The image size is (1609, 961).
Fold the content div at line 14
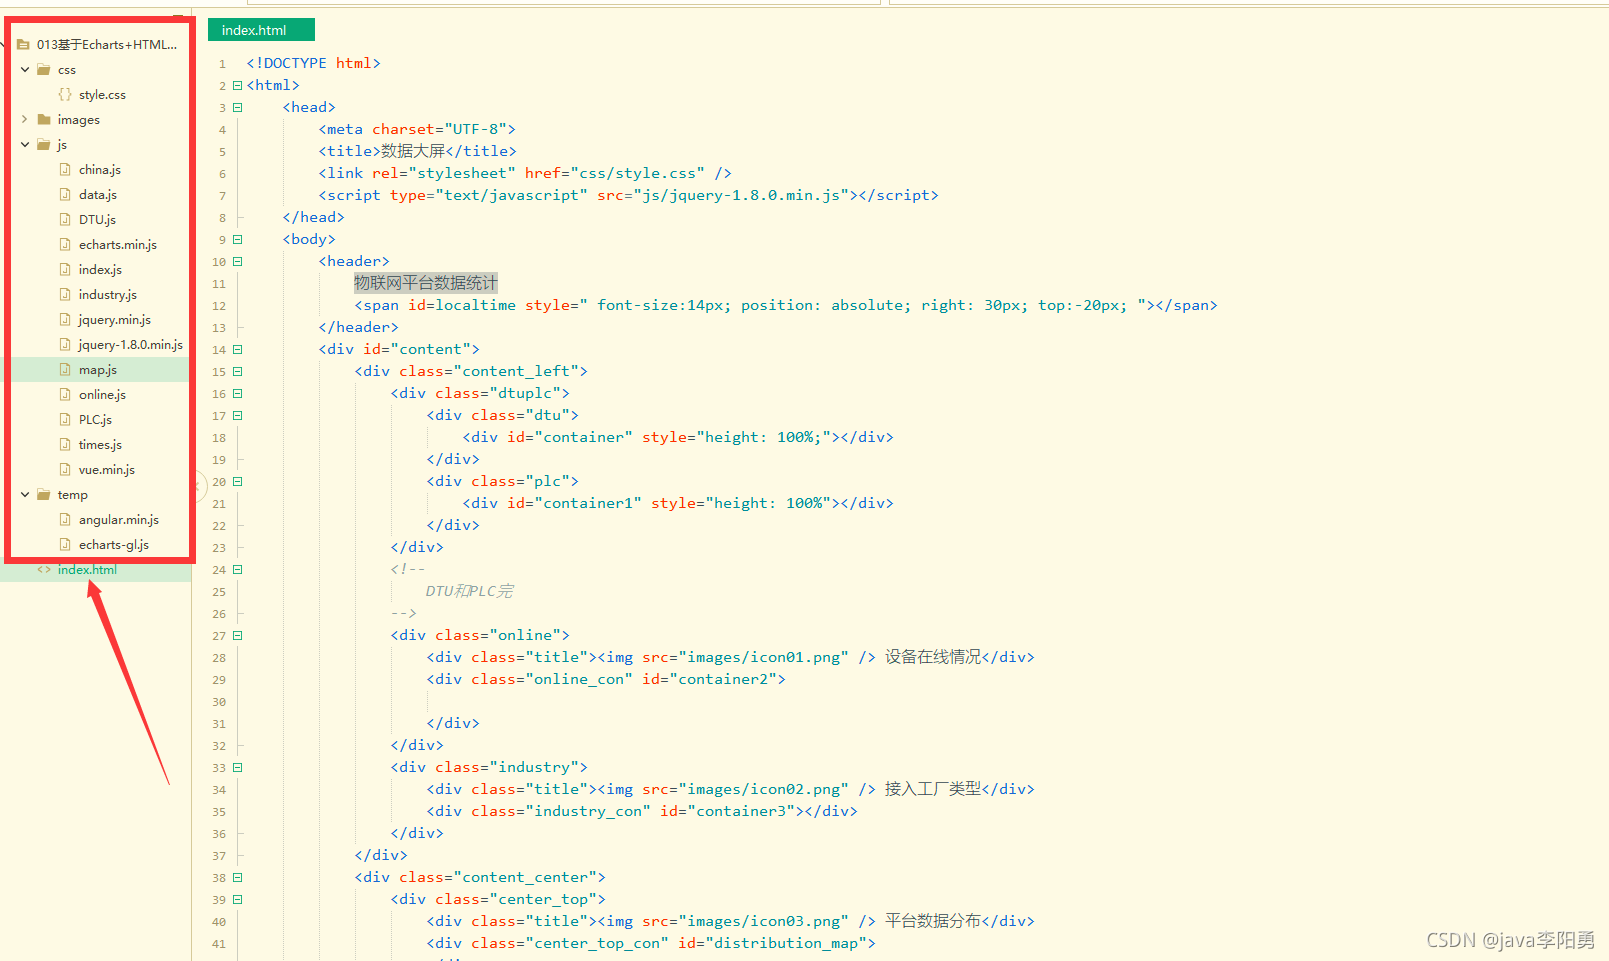coord(238,350)
